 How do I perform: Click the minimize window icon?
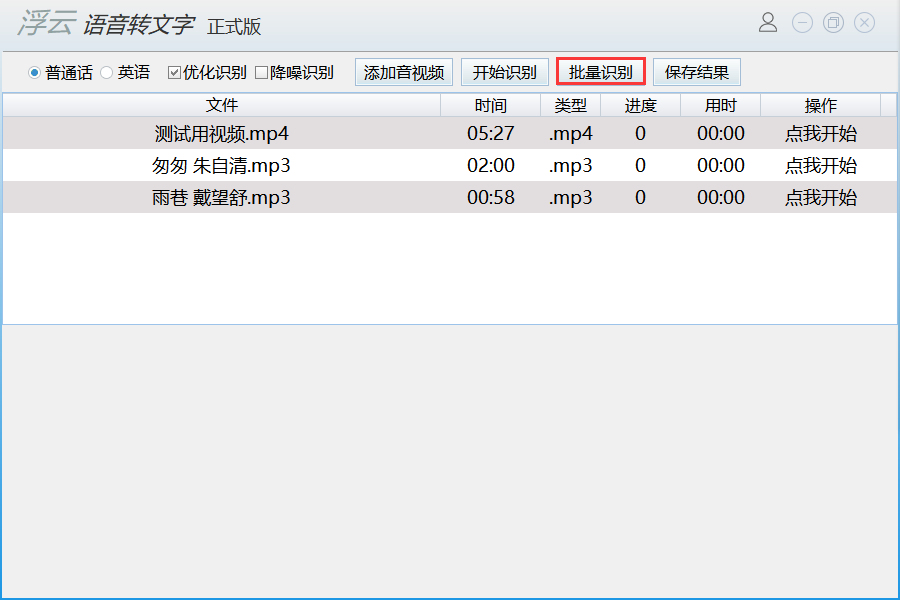pyautogui.click(x=802, y=22)
